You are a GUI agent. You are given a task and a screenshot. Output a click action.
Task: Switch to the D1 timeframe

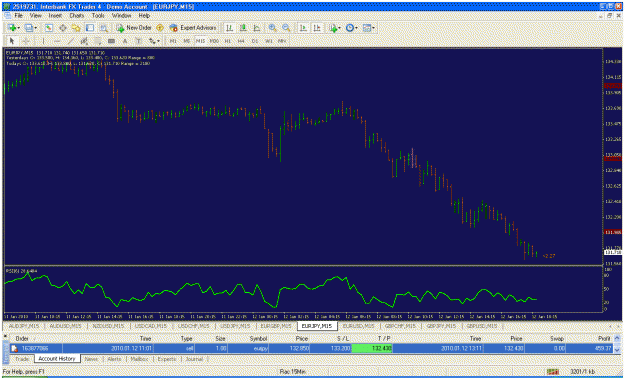pos(255,41)
